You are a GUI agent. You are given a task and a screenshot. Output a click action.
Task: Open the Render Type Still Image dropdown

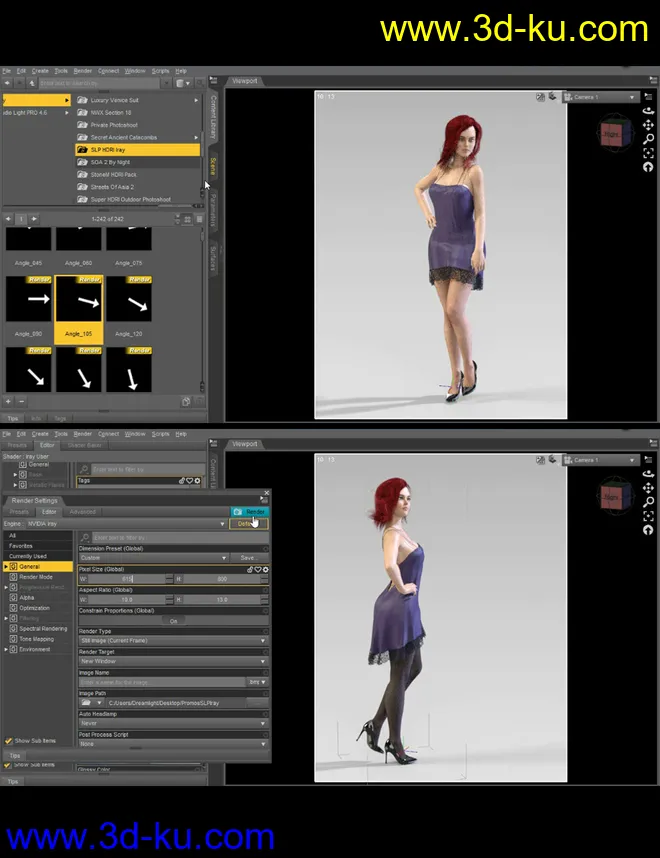click(x=172, y=641)
